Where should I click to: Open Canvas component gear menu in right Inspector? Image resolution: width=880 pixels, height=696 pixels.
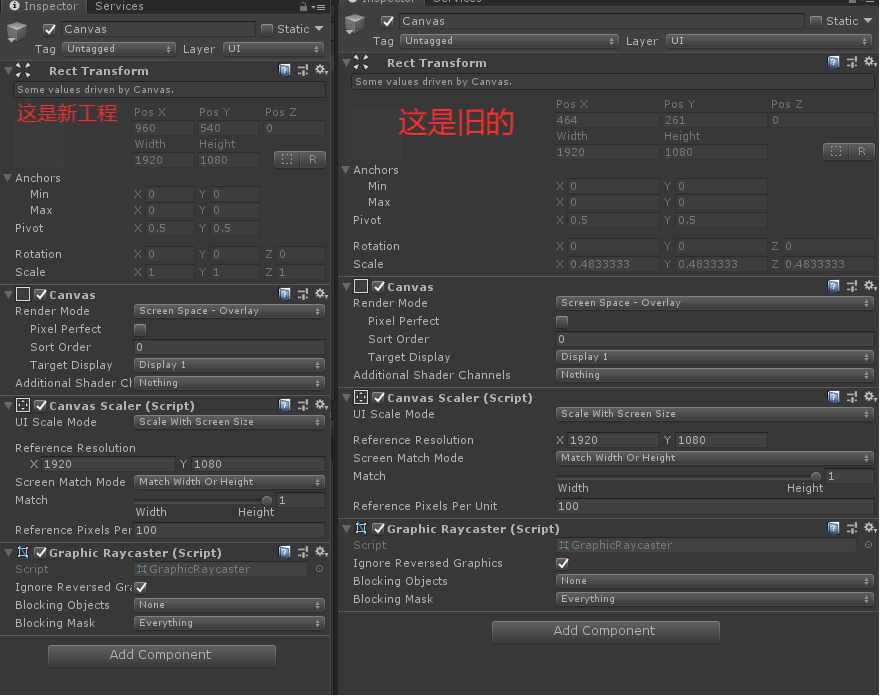pos(870,286)
